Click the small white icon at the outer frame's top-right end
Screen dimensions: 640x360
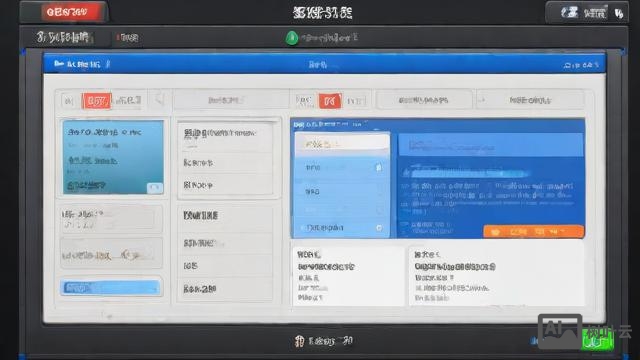click(x=619, y=13)
